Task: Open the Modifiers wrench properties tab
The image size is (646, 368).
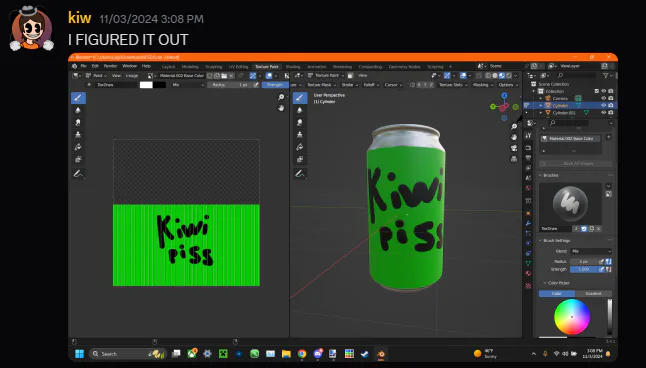Action: click(528, 223)
